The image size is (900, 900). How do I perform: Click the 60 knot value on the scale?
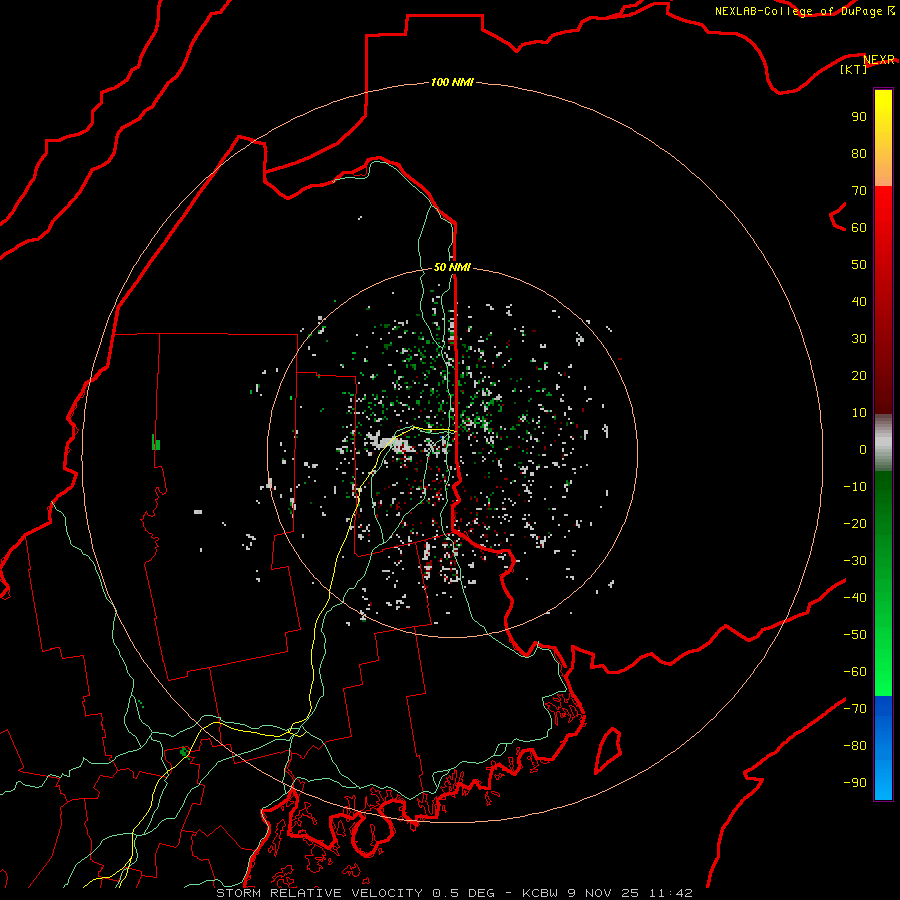[x=859, y=228]
